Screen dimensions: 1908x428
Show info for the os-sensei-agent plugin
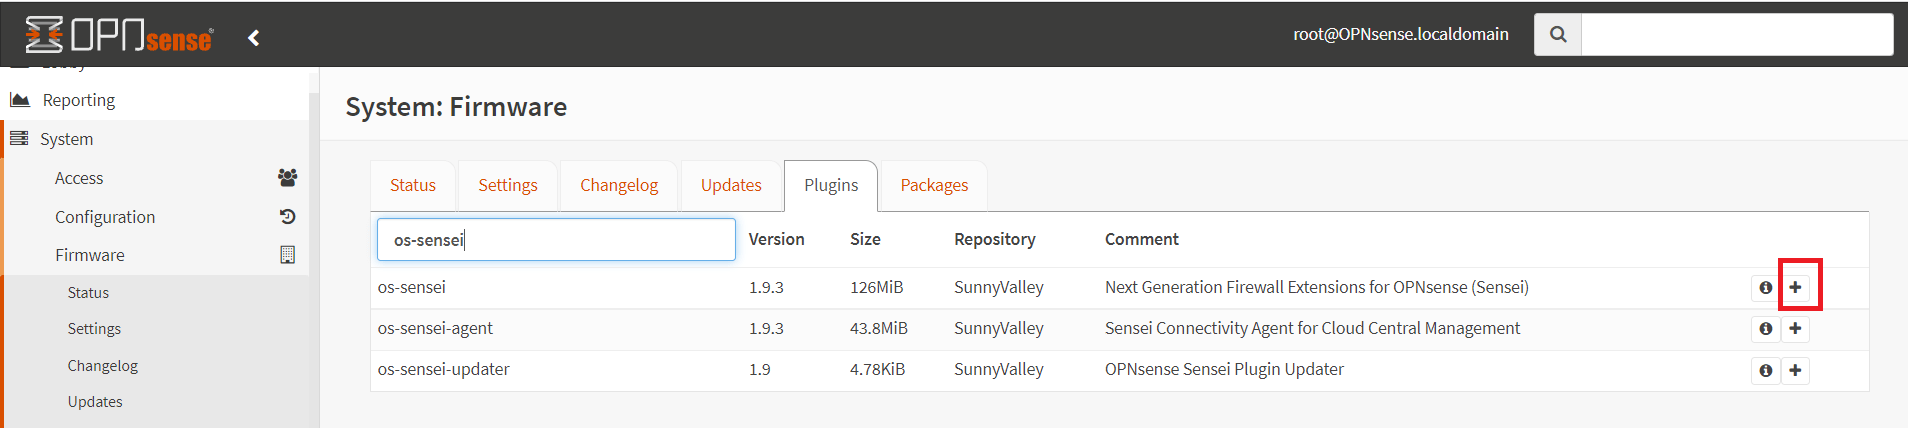pyautogui.click(x=1766, y=328)
